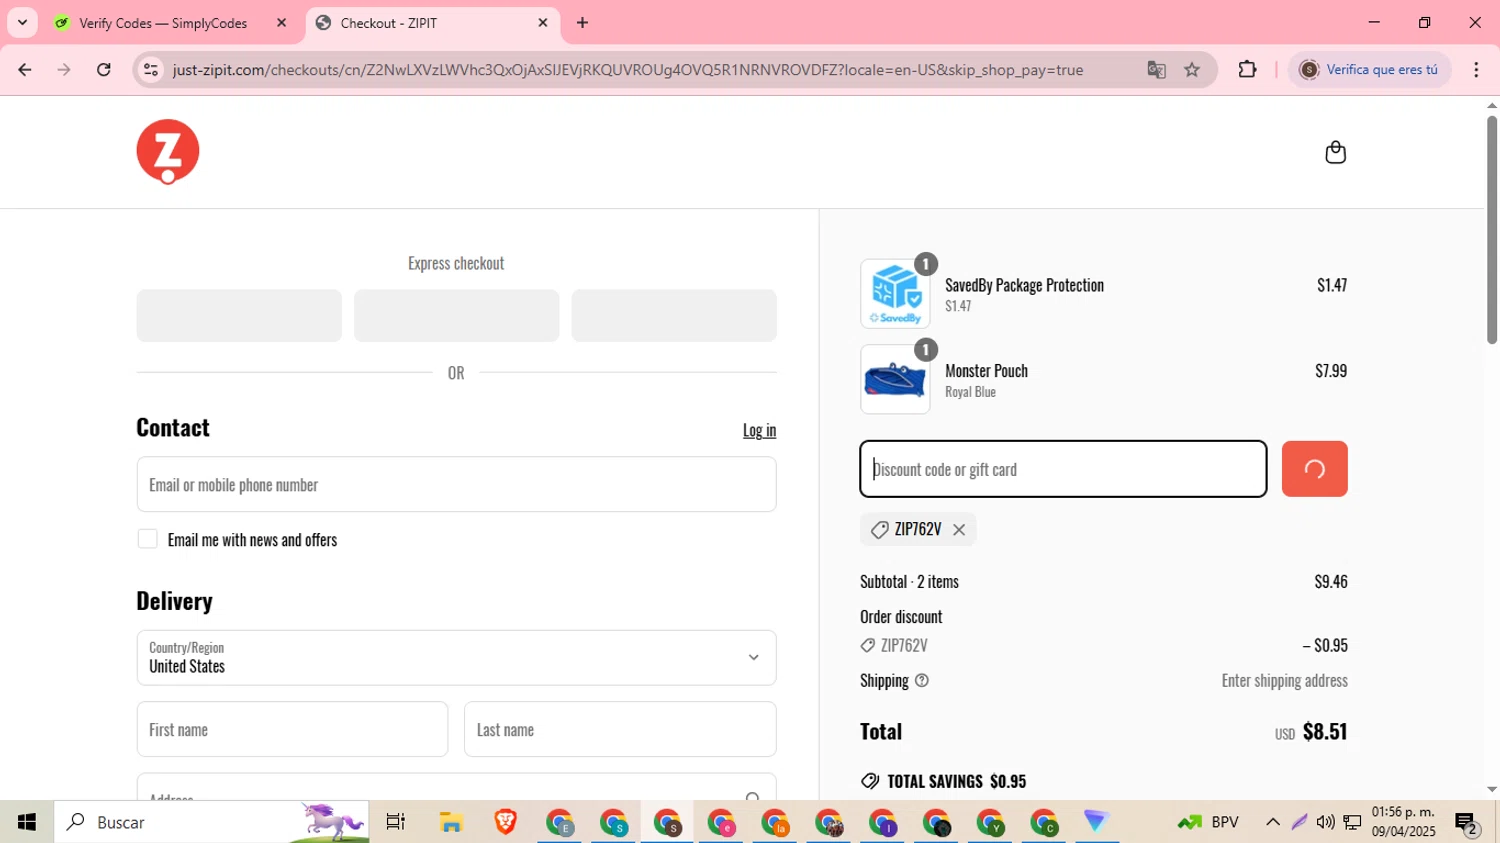Image resolution: width=1500 pixels, height=843 pixels.
Task: Open the Windows Start menu
Action: [27, 822]
